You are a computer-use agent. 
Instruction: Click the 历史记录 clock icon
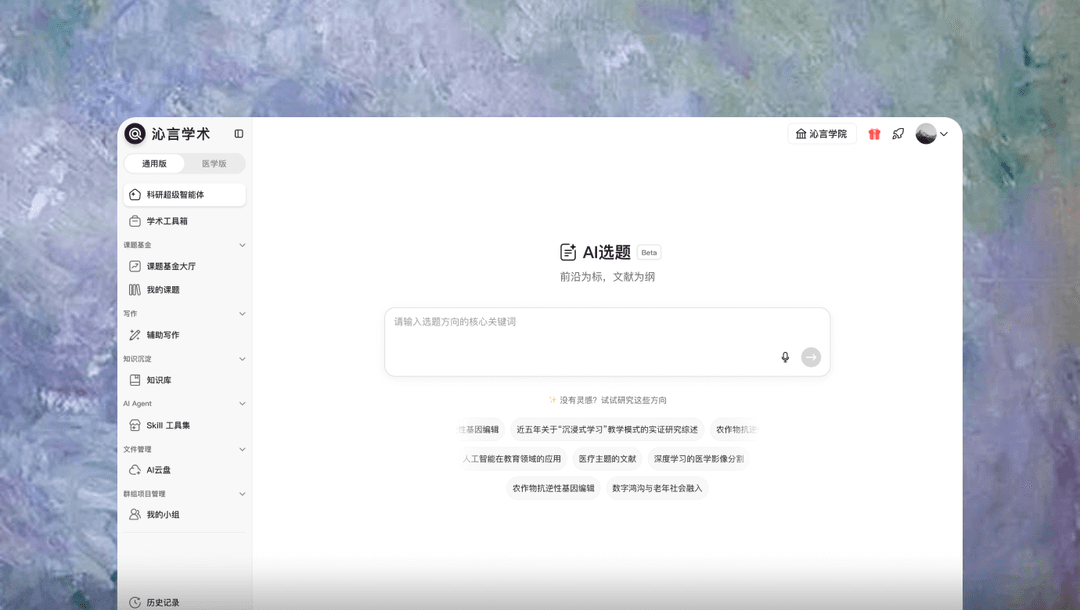(x=135, y=602)
